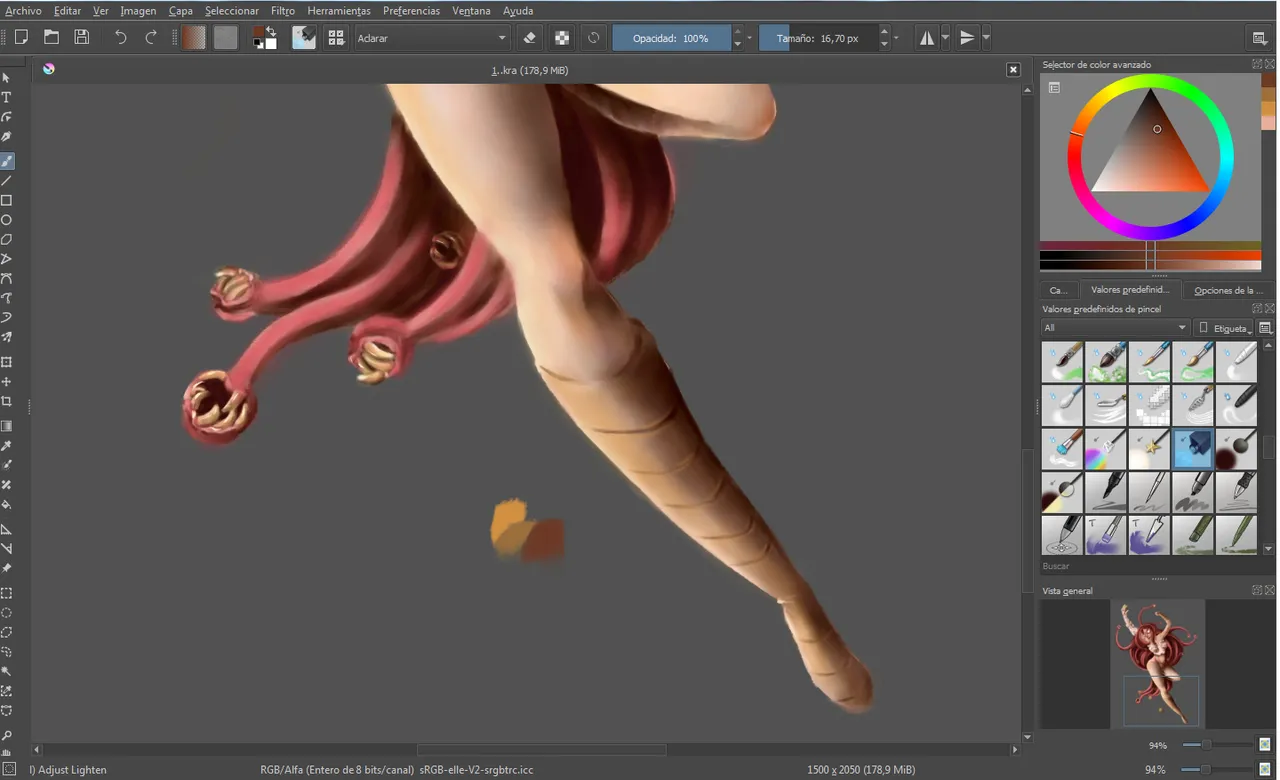This screenshot has width=1280, height=780.
Task: Open the Capa menu
Action: 180,11
